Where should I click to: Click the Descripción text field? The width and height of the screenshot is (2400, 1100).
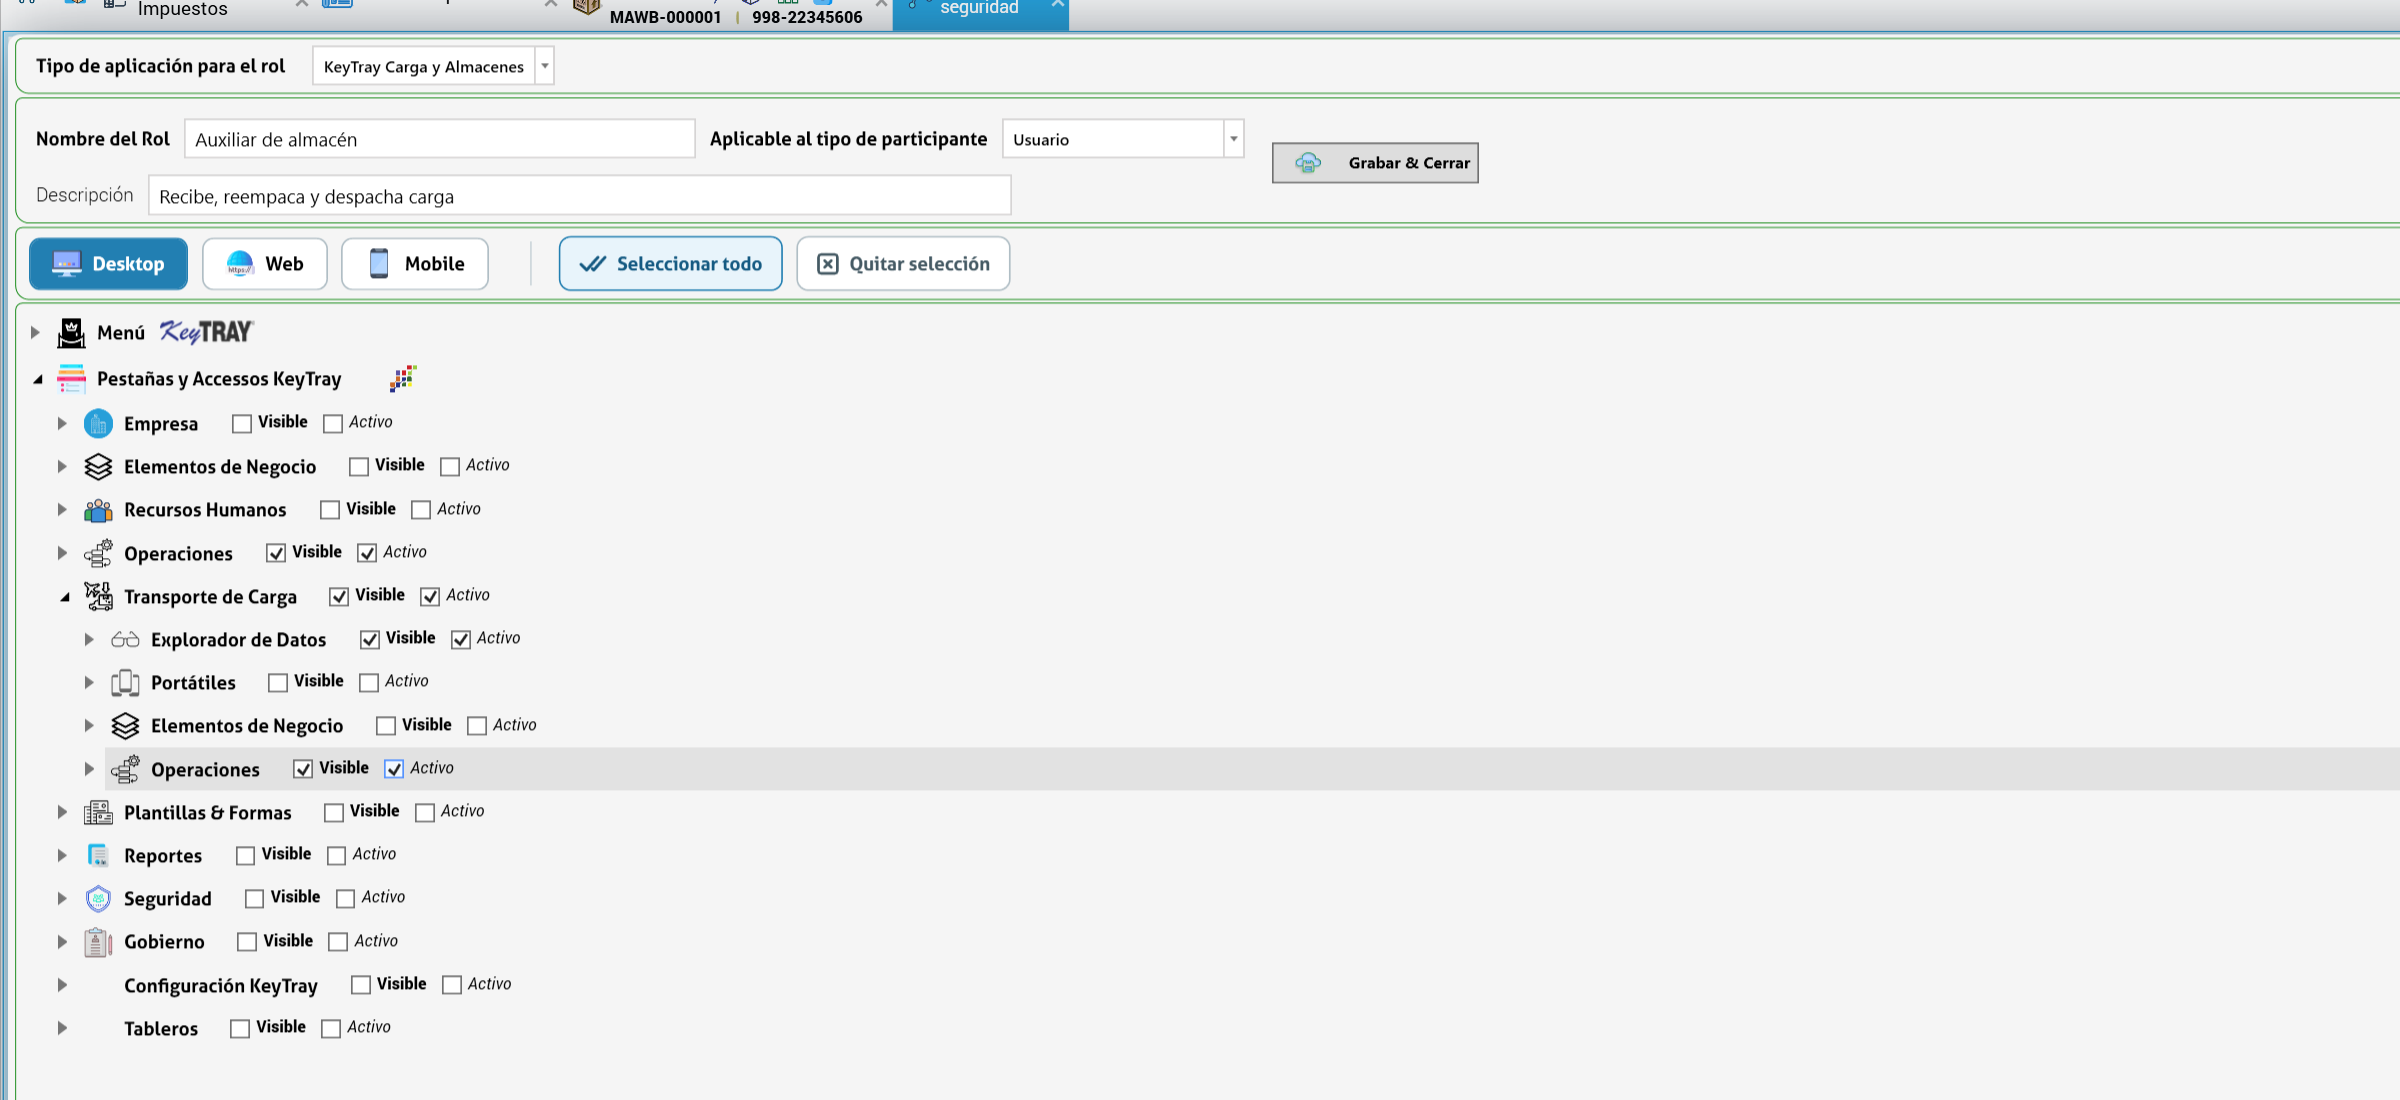click(580, 196)
